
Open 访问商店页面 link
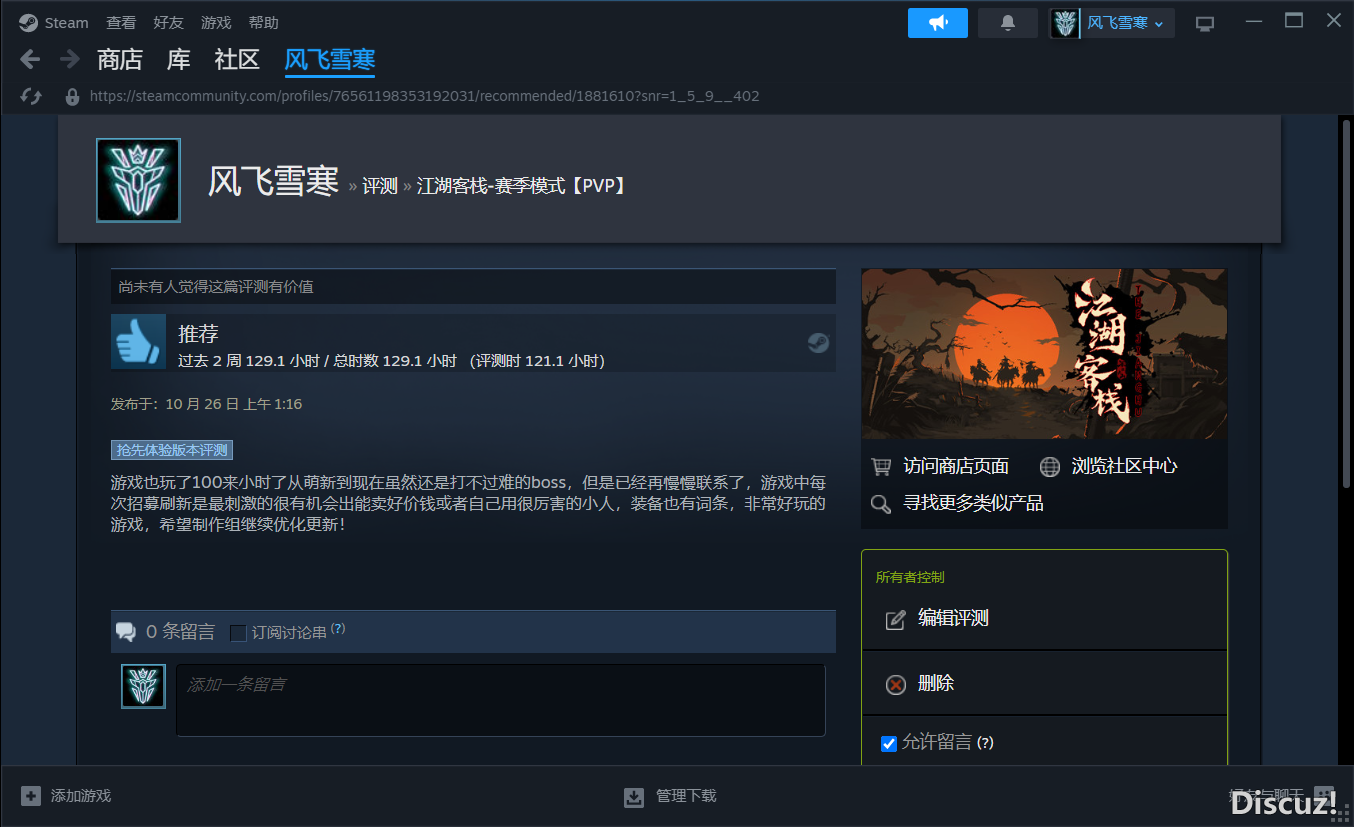pyautogui.click(x=956, y=466)
